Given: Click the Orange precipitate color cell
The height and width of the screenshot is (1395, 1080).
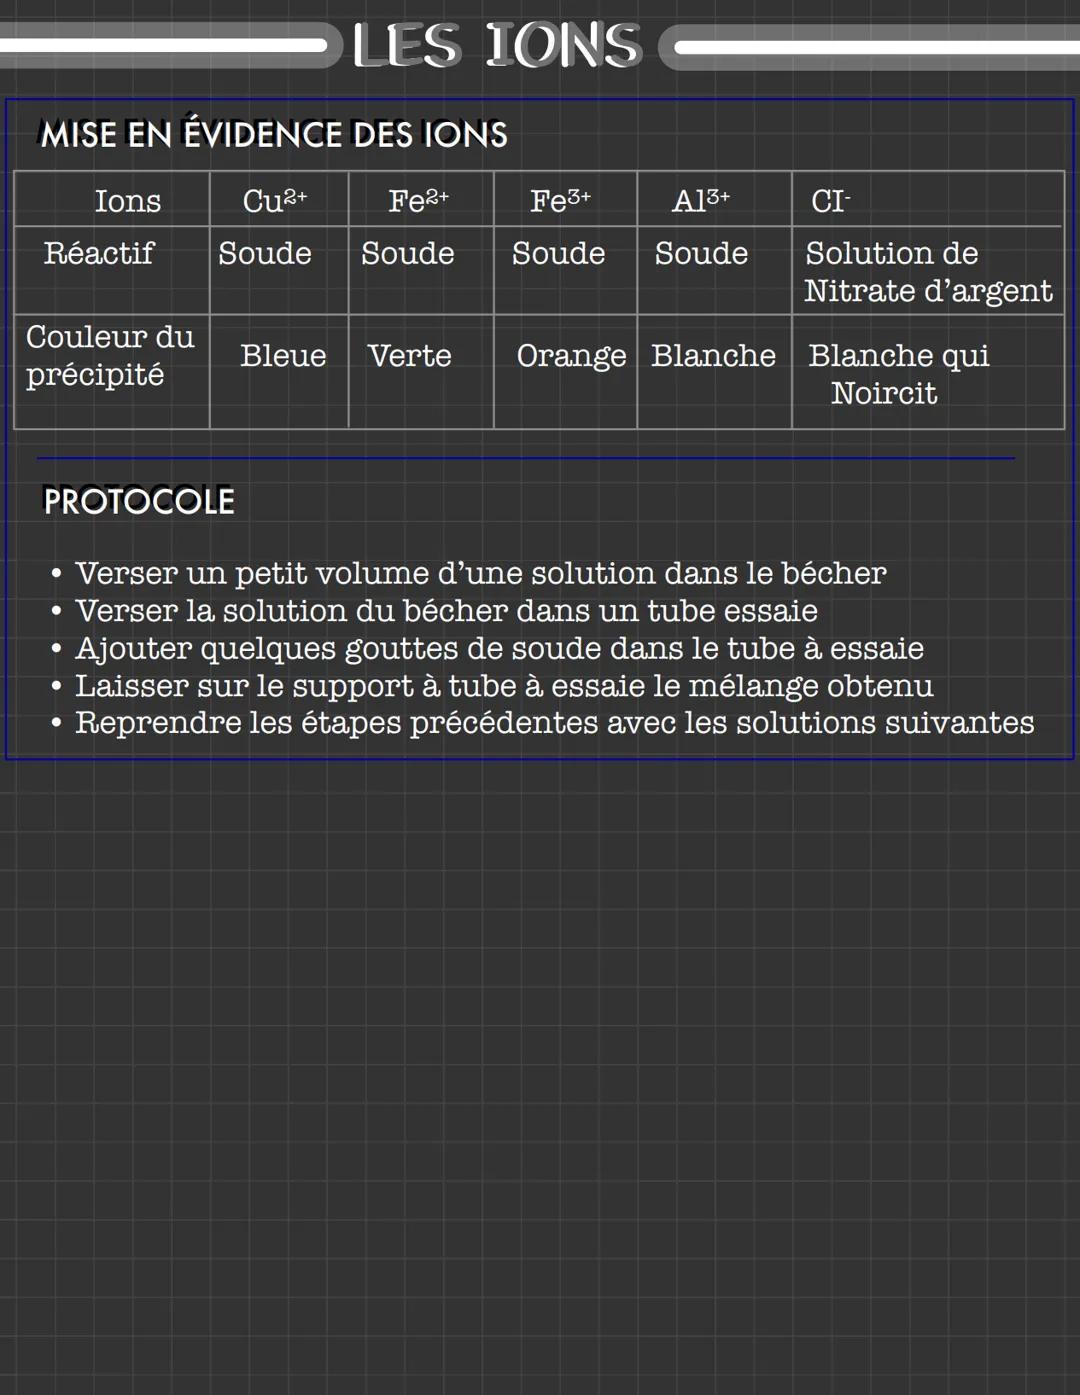Looking at the screenshot, I should pos(571,356).
